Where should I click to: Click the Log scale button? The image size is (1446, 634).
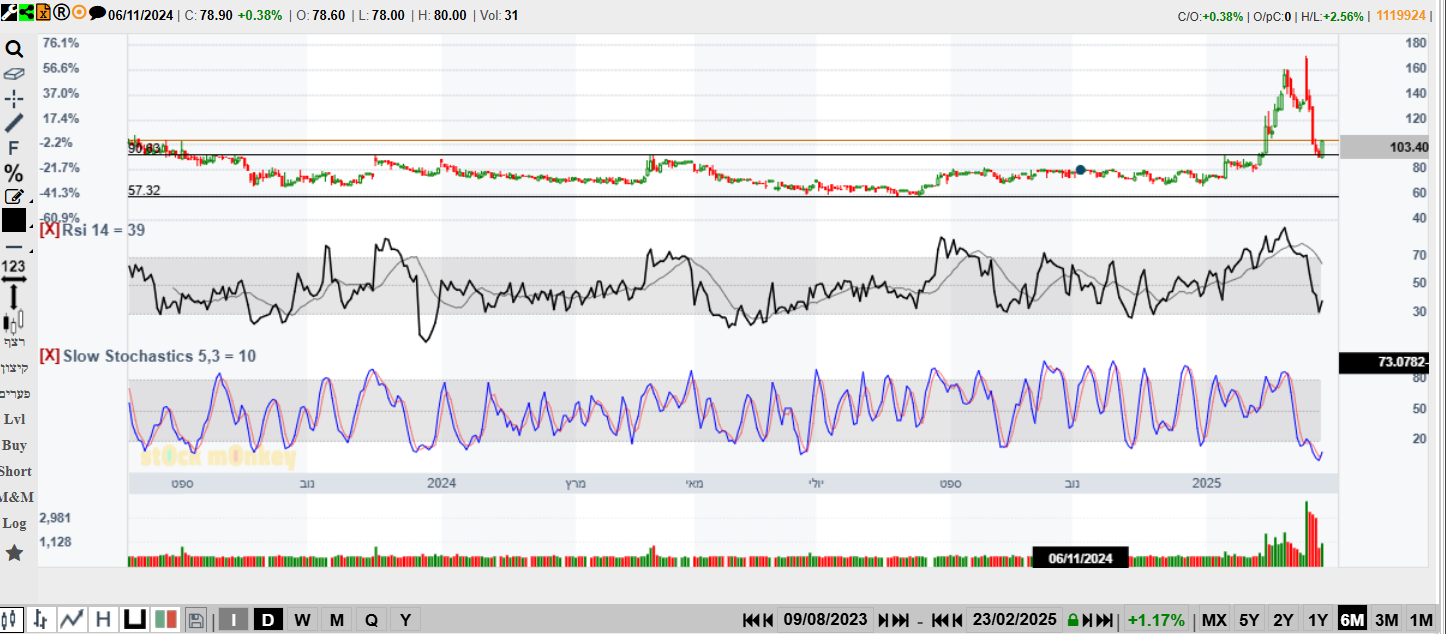click(14, 523)
